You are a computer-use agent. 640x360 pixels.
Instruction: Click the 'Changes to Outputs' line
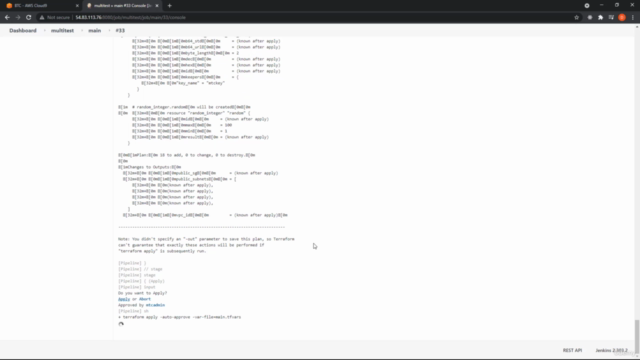pos(150,167)
